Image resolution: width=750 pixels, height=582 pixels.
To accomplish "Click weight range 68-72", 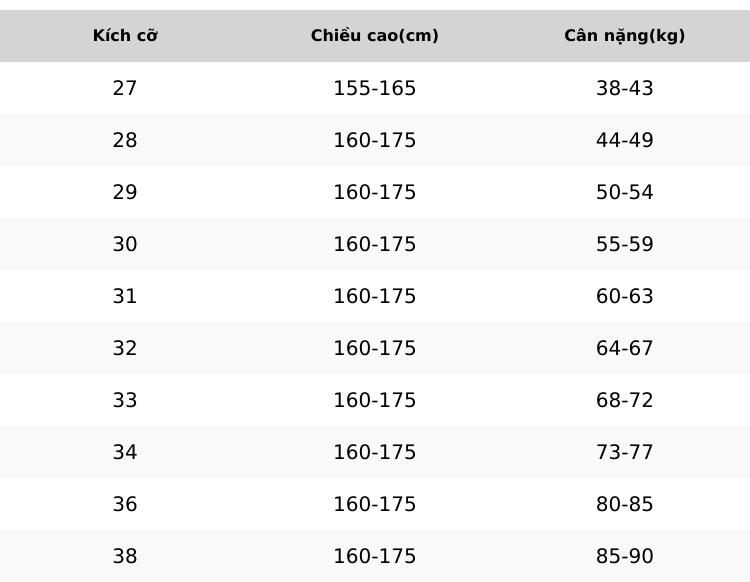I will (624, 400).
